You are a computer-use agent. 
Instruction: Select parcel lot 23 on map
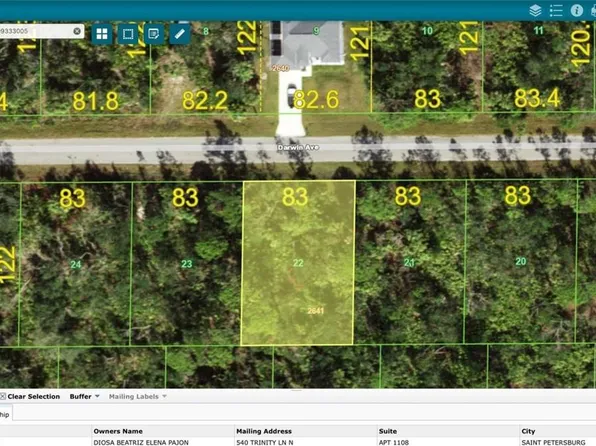pyautogui.click(x=186, y=263)
